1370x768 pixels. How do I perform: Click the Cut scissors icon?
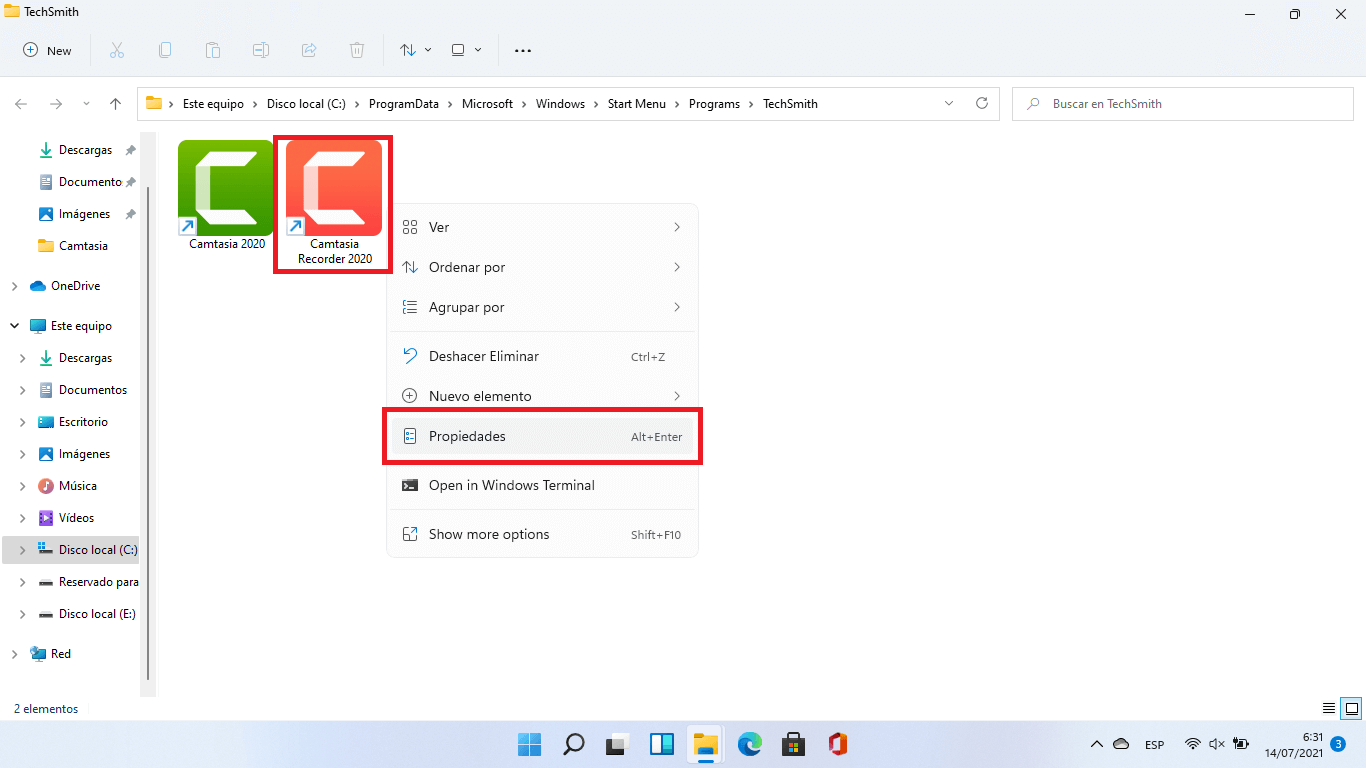tap(116, 50)
